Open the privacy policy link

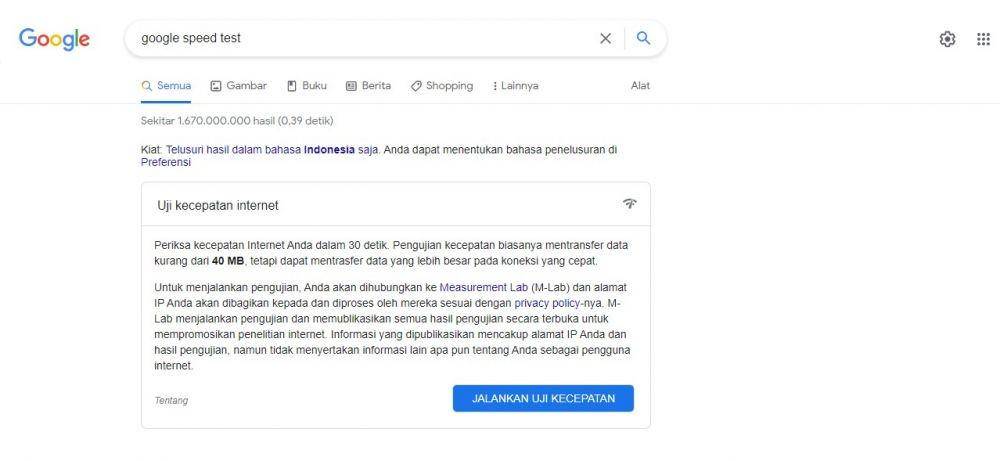pos(547,303)
